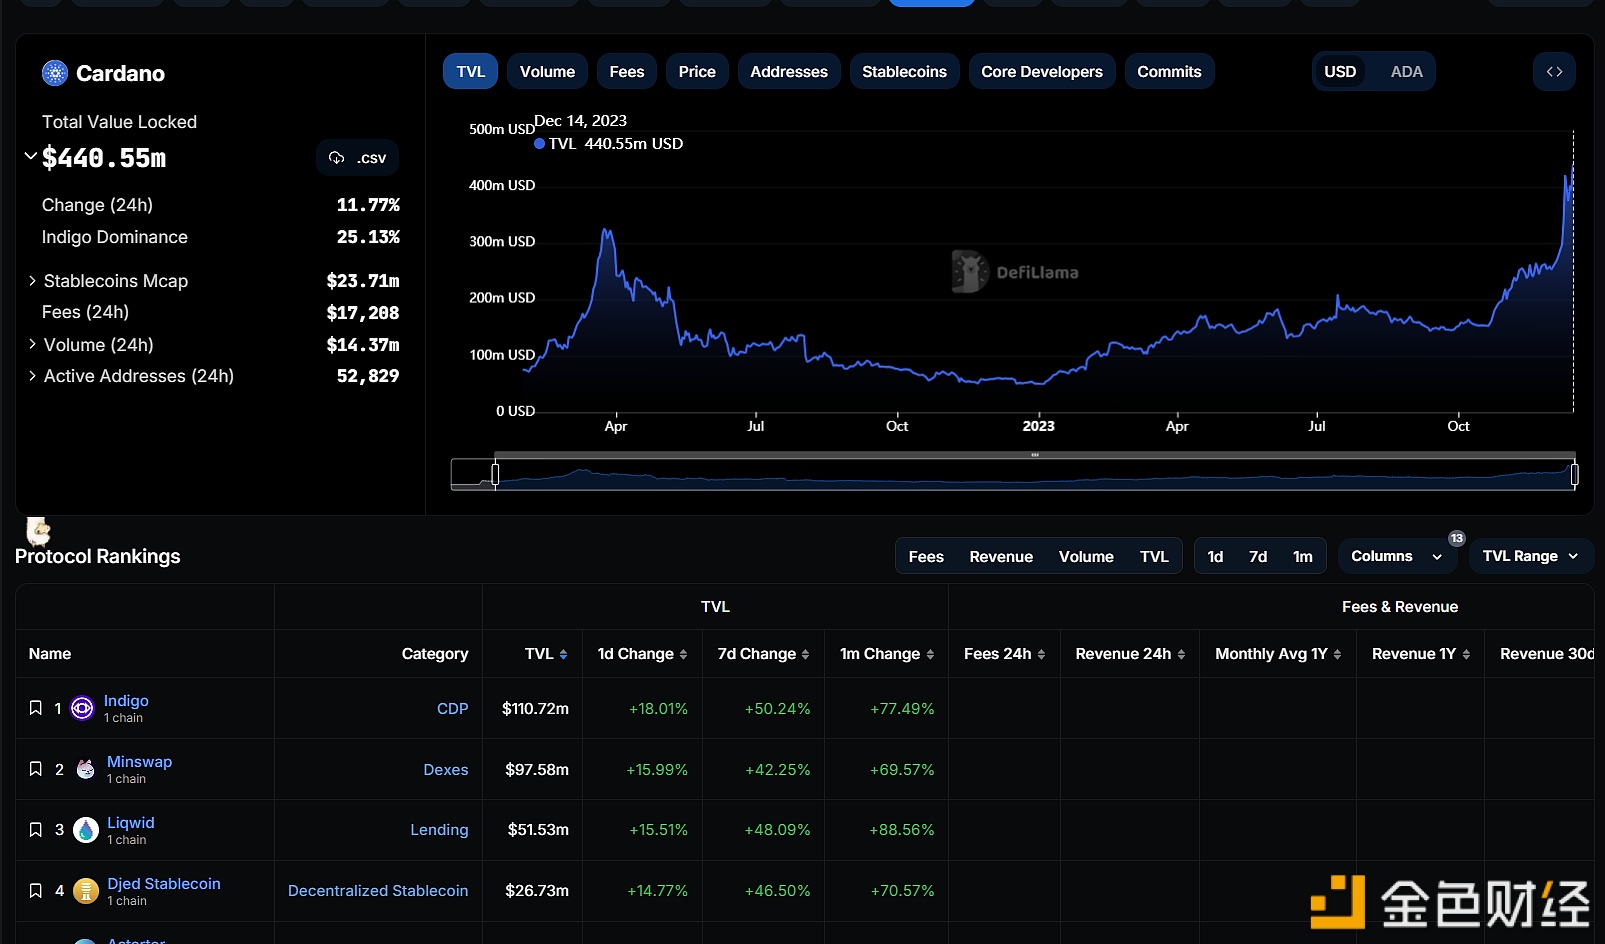1605x944 pixels.
Task: Toggle the Stablecoins chart metric
Action: (x=904, y=72)
